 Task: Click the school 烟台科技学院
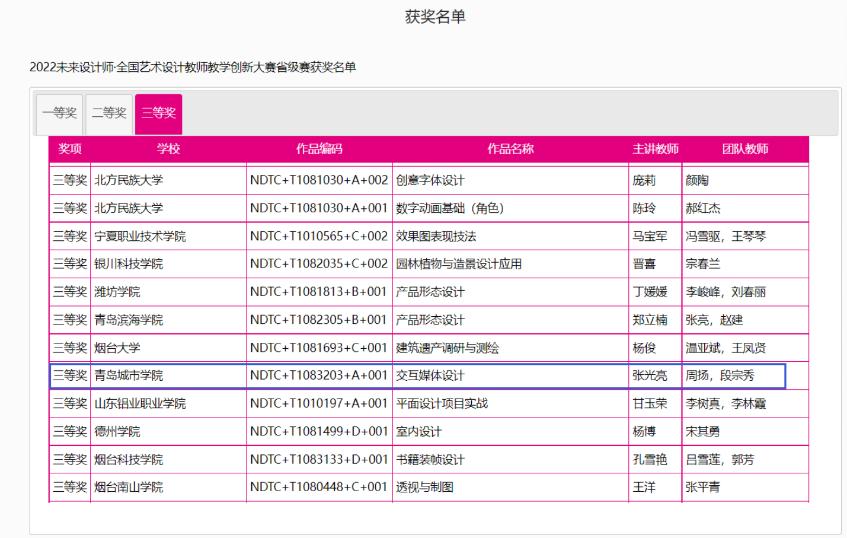[x=129, y=460]
